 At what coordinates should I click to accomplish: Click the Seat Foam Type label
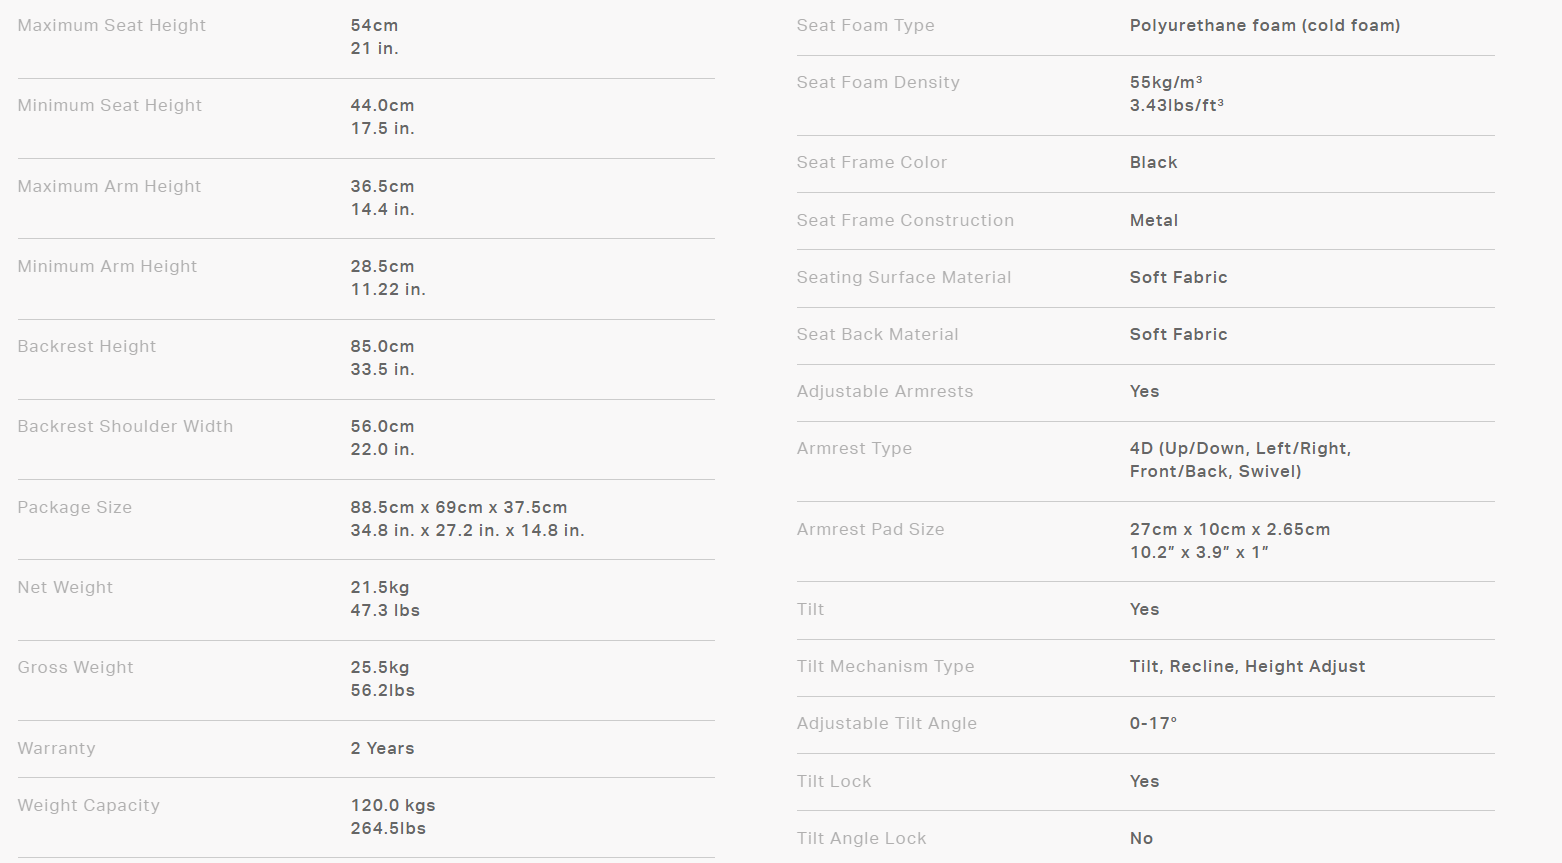865,25
